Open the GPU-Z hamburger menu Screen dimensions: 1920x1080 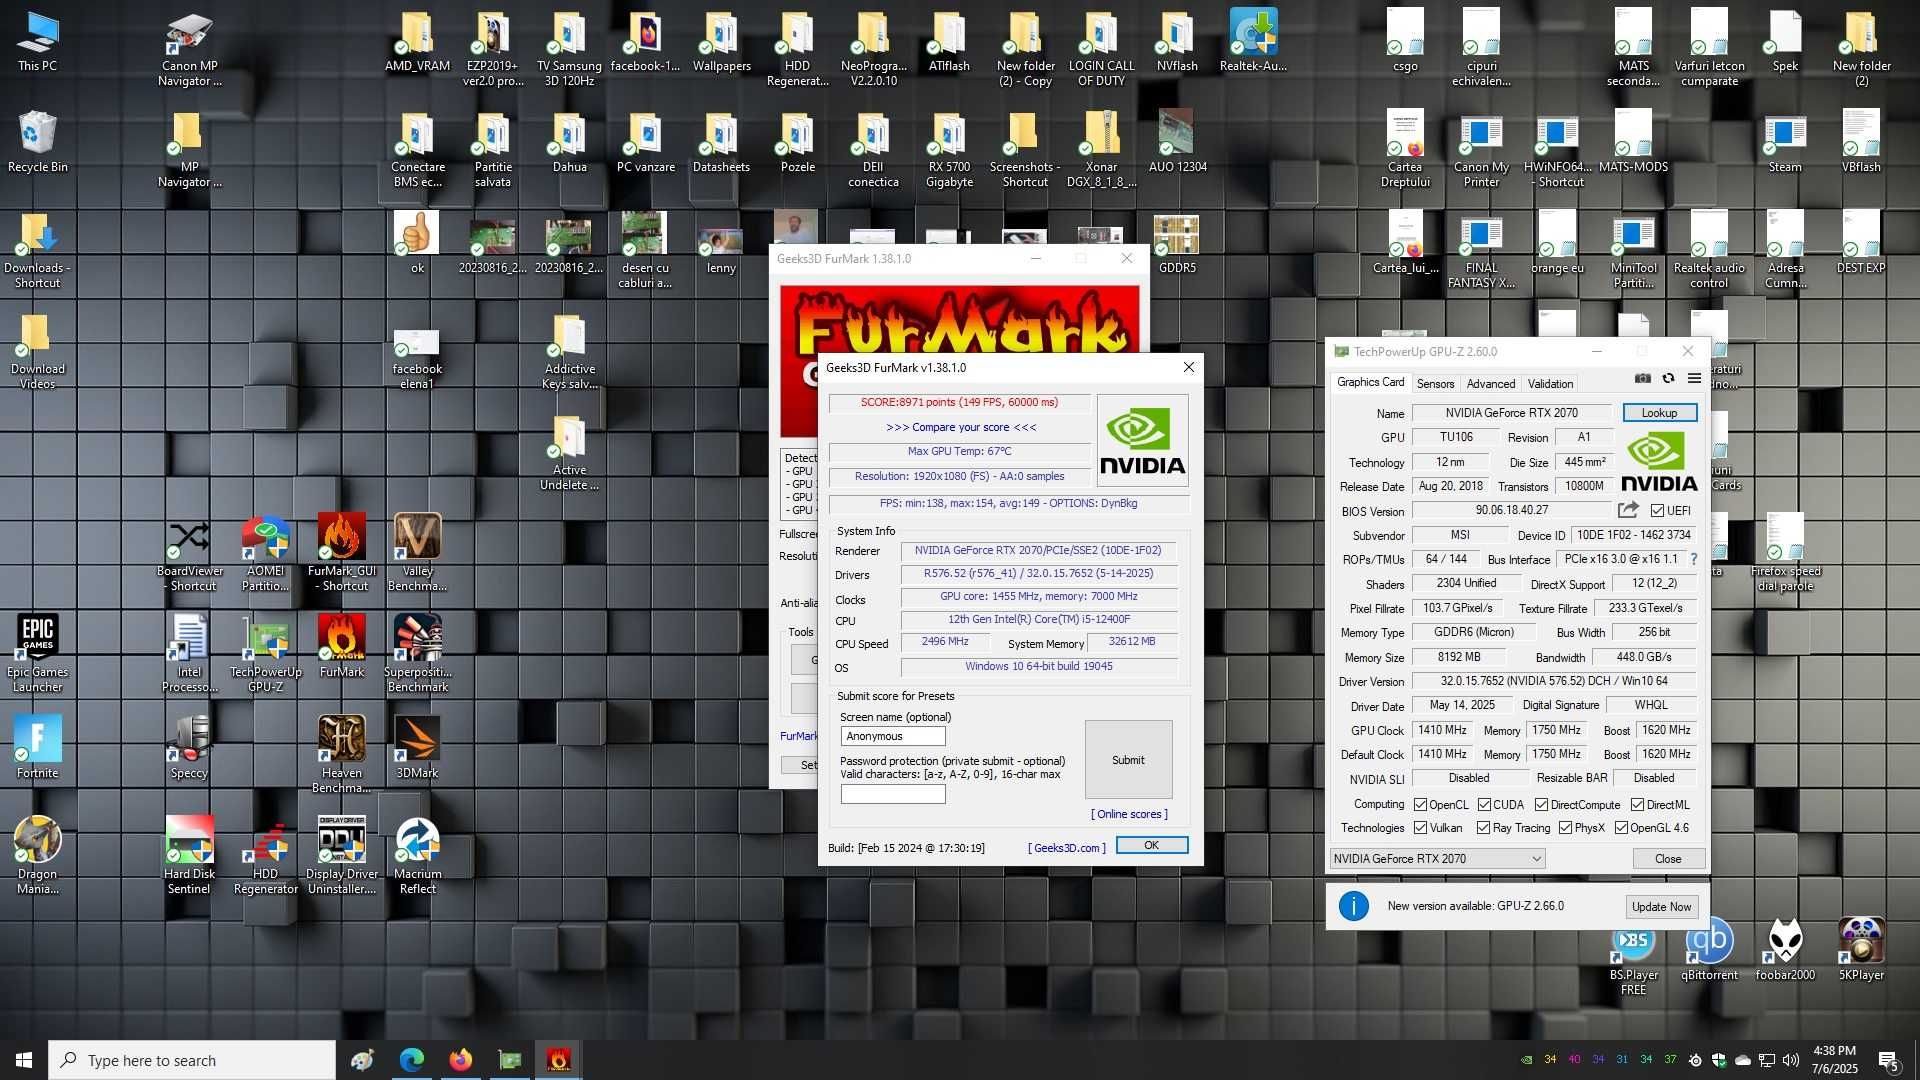1694,379
